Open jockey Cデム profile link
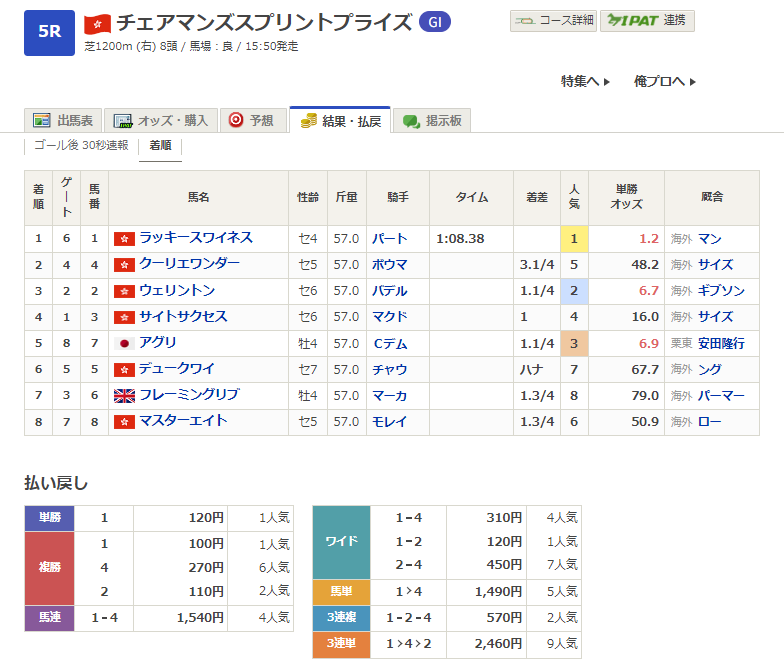The height and width of the screenshot is (665, 784). tap(390, 343)
